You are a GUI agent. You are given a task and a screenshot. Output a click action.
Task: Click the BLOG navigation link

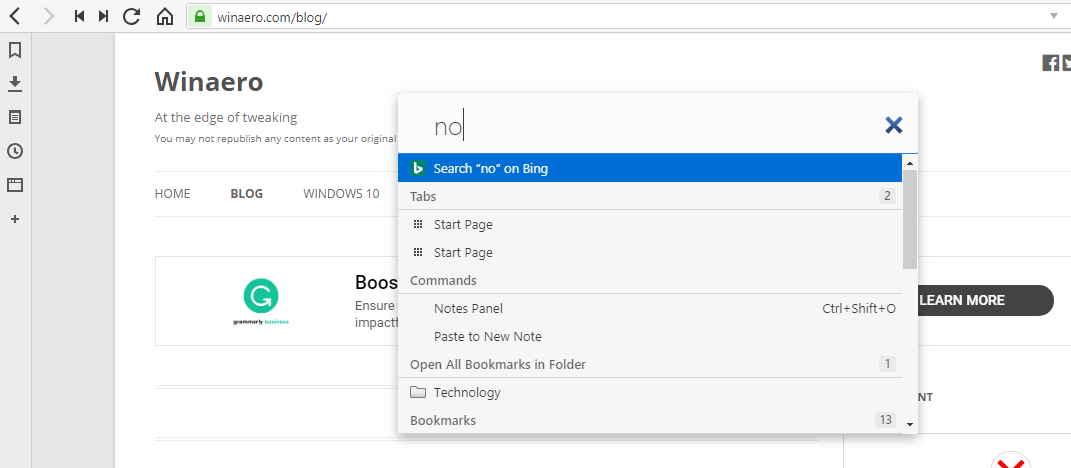[x=247, y=193]
